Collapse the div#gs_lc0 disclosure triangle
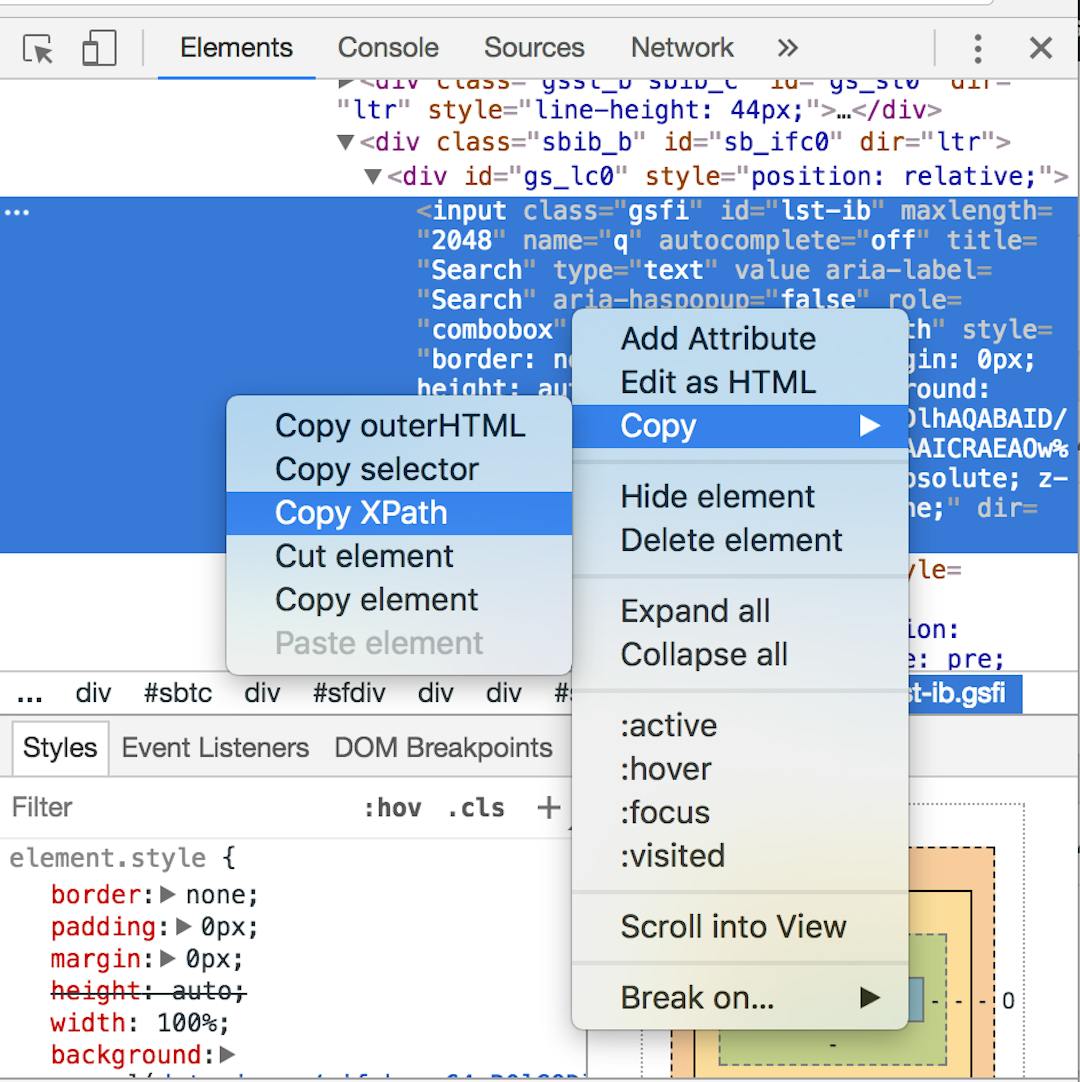 pos(375,176)
